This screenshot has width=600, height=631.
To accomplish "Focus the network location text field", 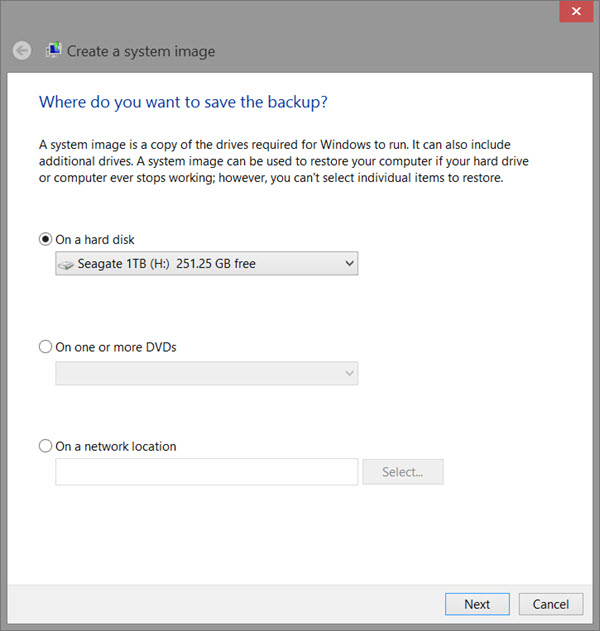I will 206,472.
